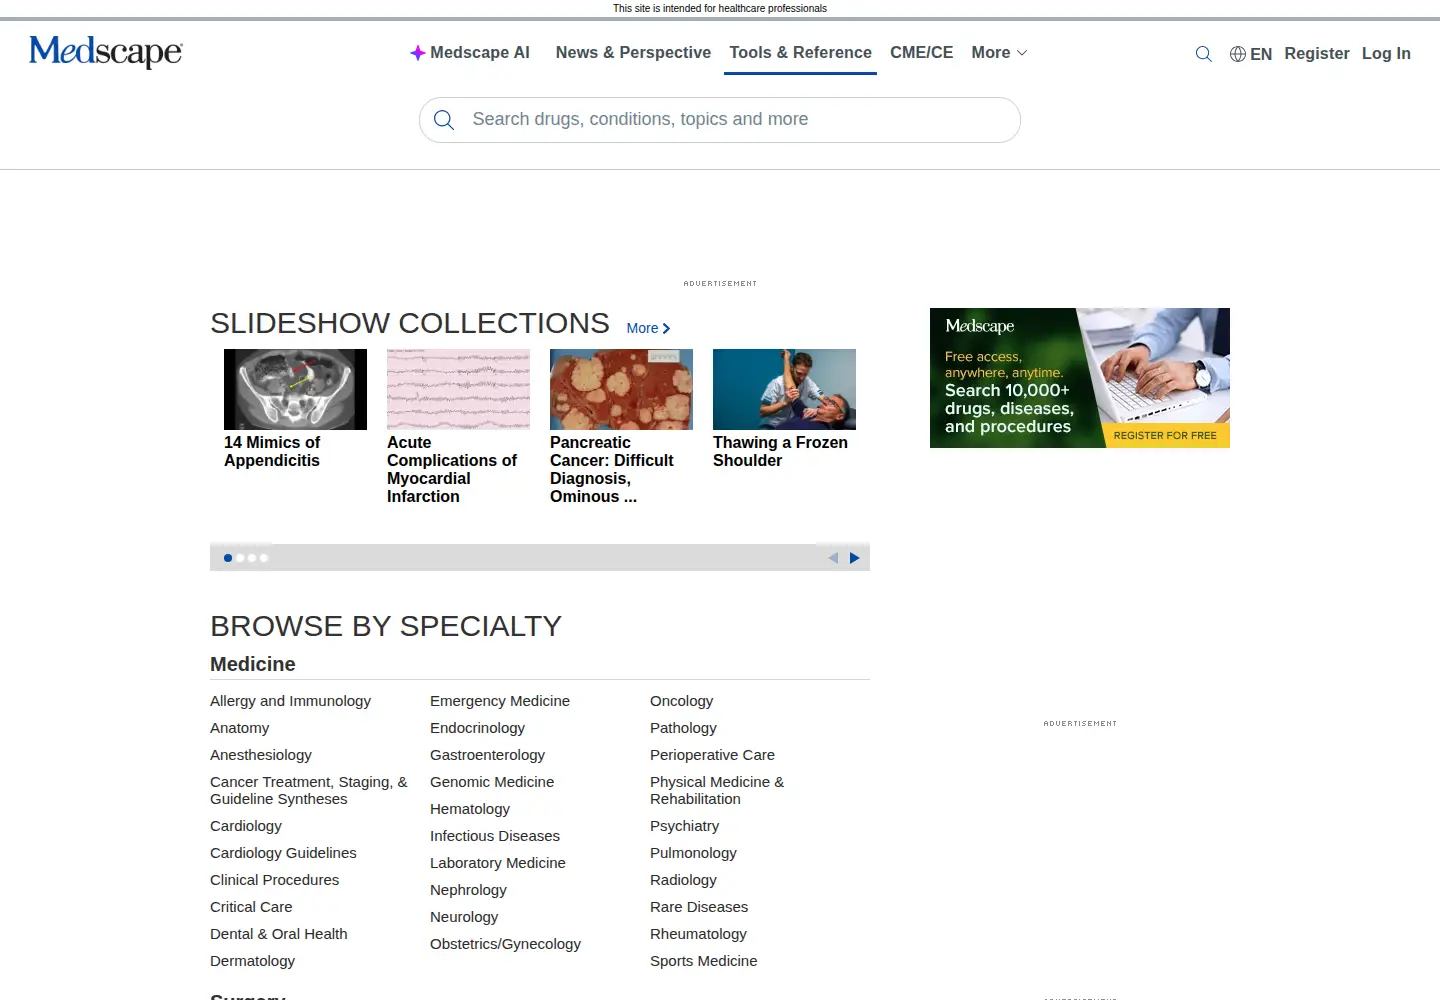Open Oncology specialty
This screenshot has height=1000, width=1440.
coord(681,701)
